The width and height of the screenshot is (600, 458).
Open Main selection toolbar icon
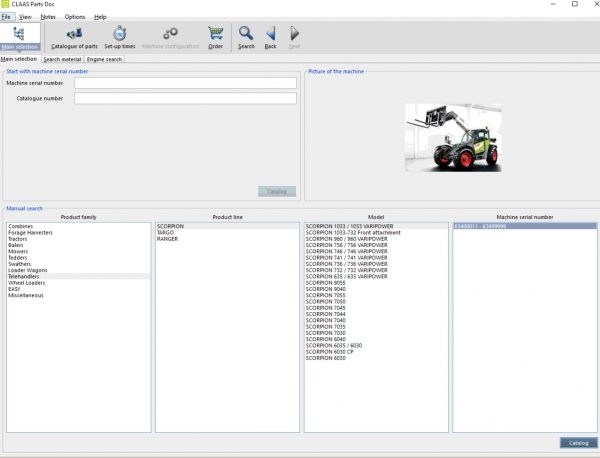click(x=20, y=37)
